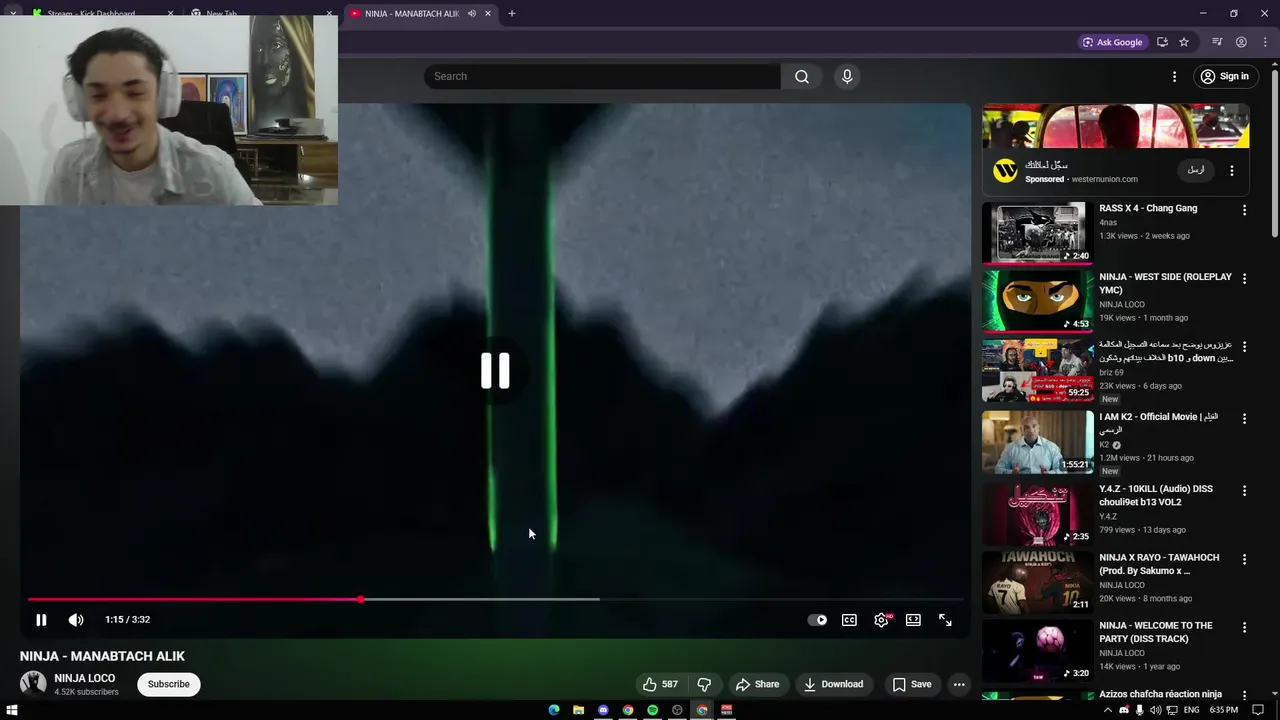Open Microsoft Edge from taskbar
The image size is (1280, 720).
[x=554, y=710]
